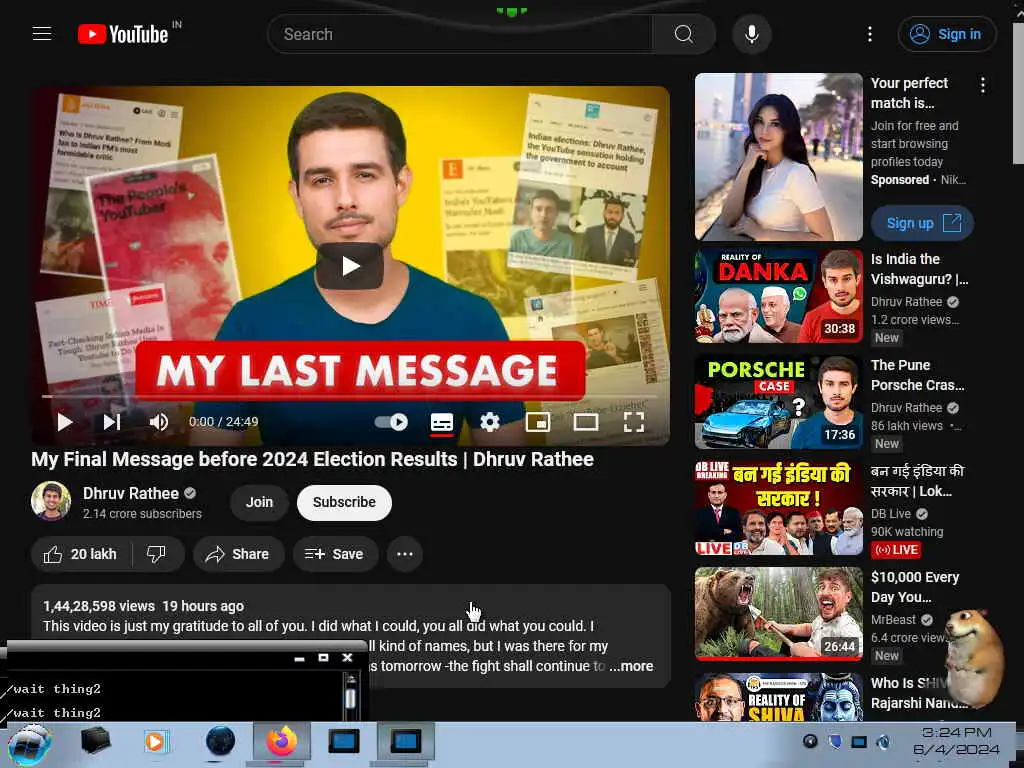Open the globe browser taskbar icon
This screenshot has height=768, width=1024.
tap(220, 742)
